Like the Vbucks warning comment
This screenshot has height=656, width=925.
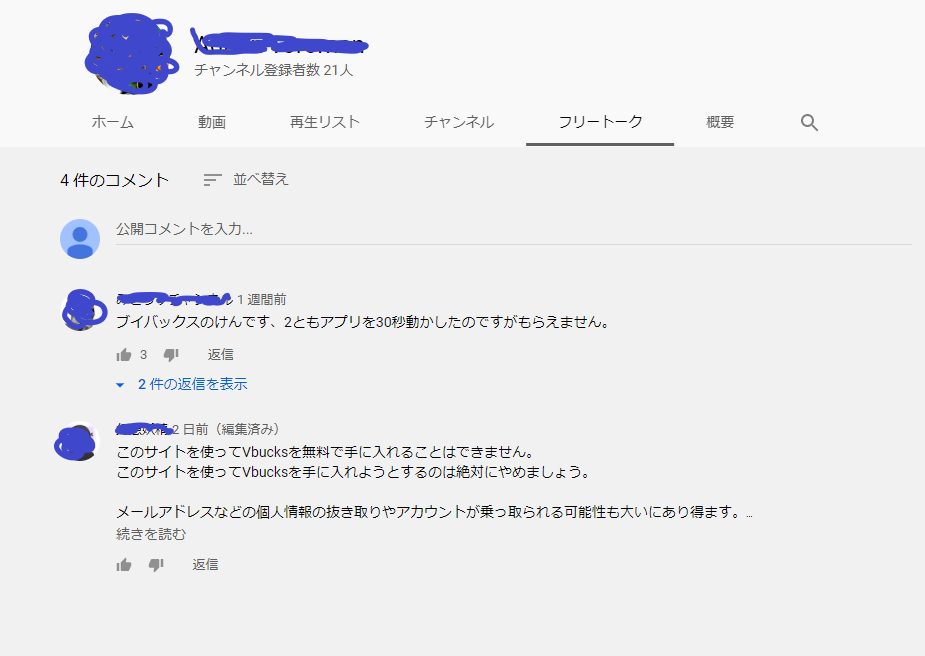pos(124,565)
